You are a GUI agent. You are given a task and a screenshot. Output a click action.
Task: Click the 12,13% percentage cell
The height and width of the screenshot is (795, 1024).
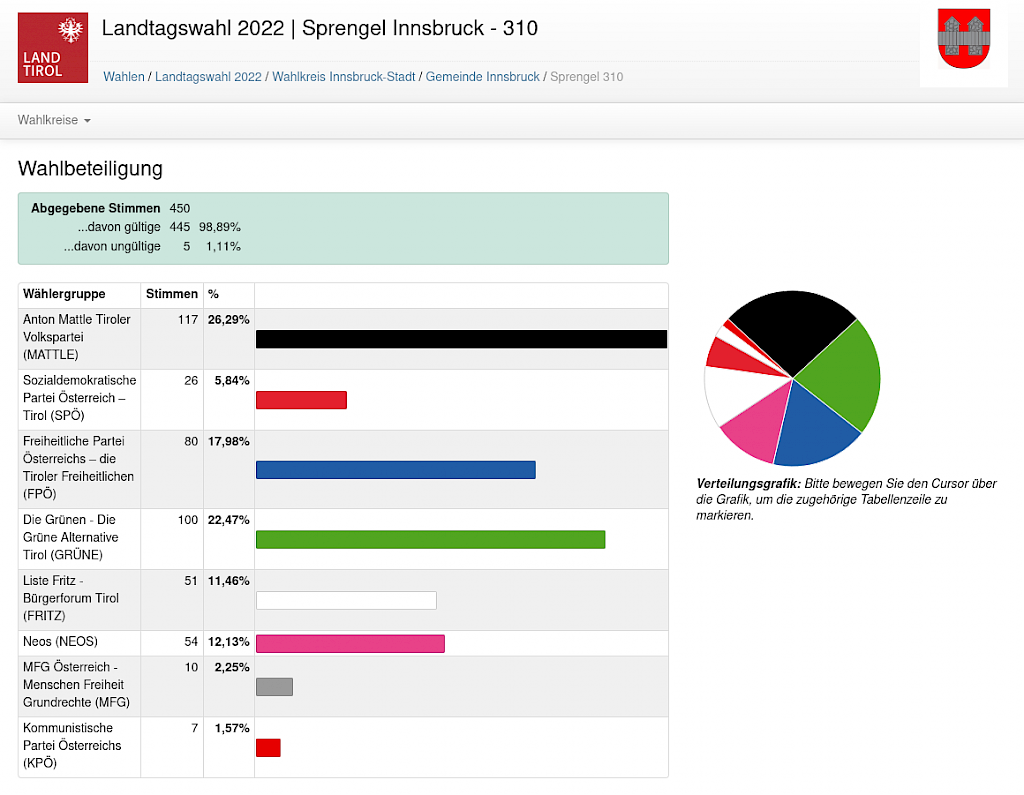tap(229, 641)
